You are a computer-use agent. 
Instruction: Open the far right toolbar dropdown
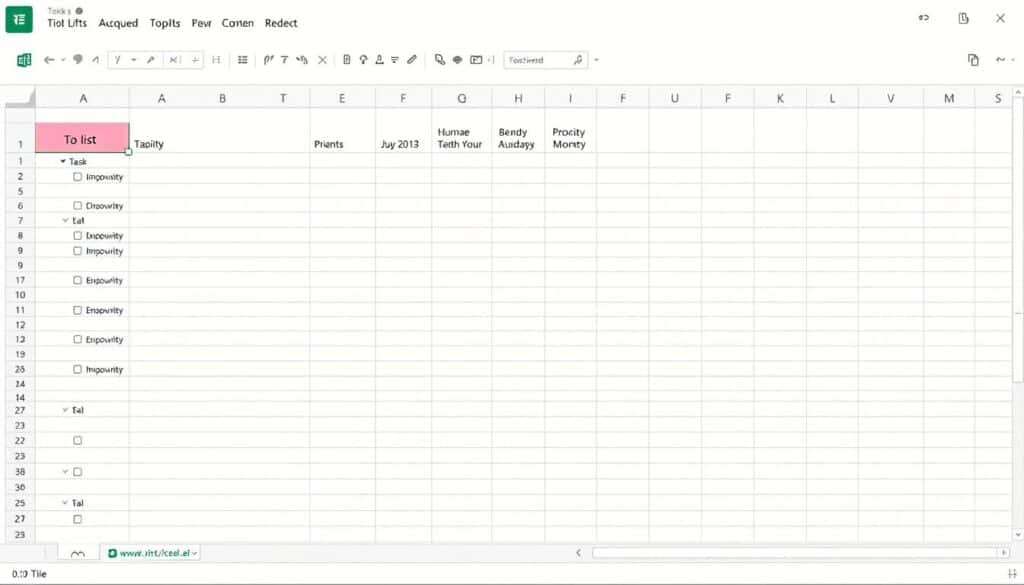tap(1013, 60)
